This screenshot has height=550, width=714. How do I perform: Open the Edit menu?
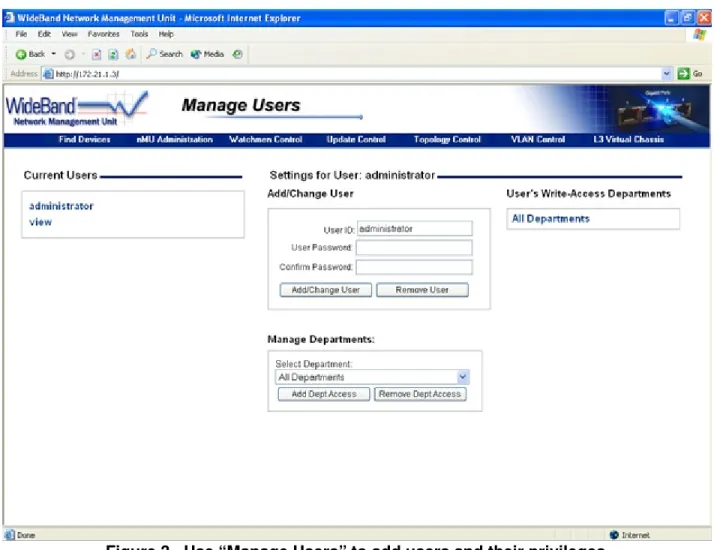[44, 34]
